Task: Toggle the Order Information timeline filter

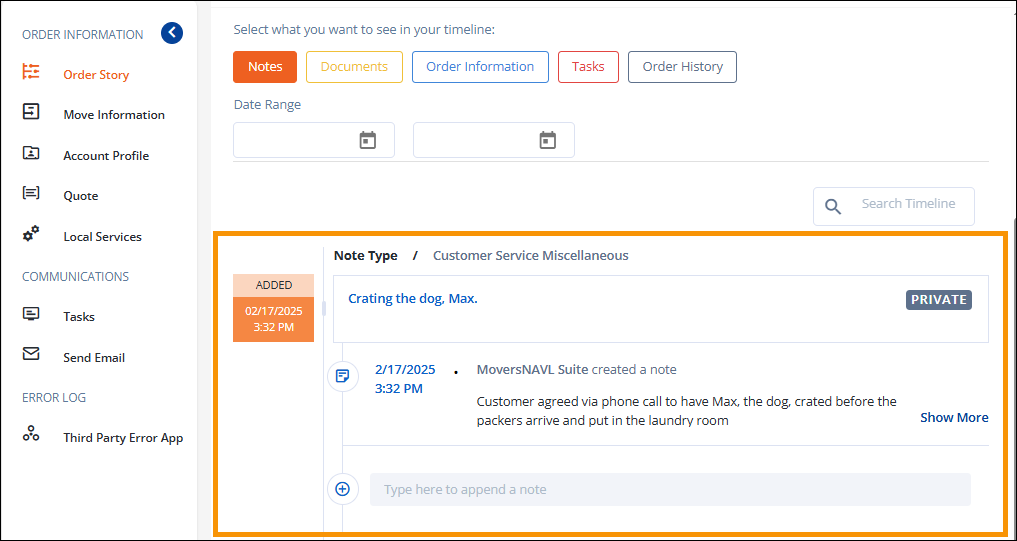Action: [480, 67]
